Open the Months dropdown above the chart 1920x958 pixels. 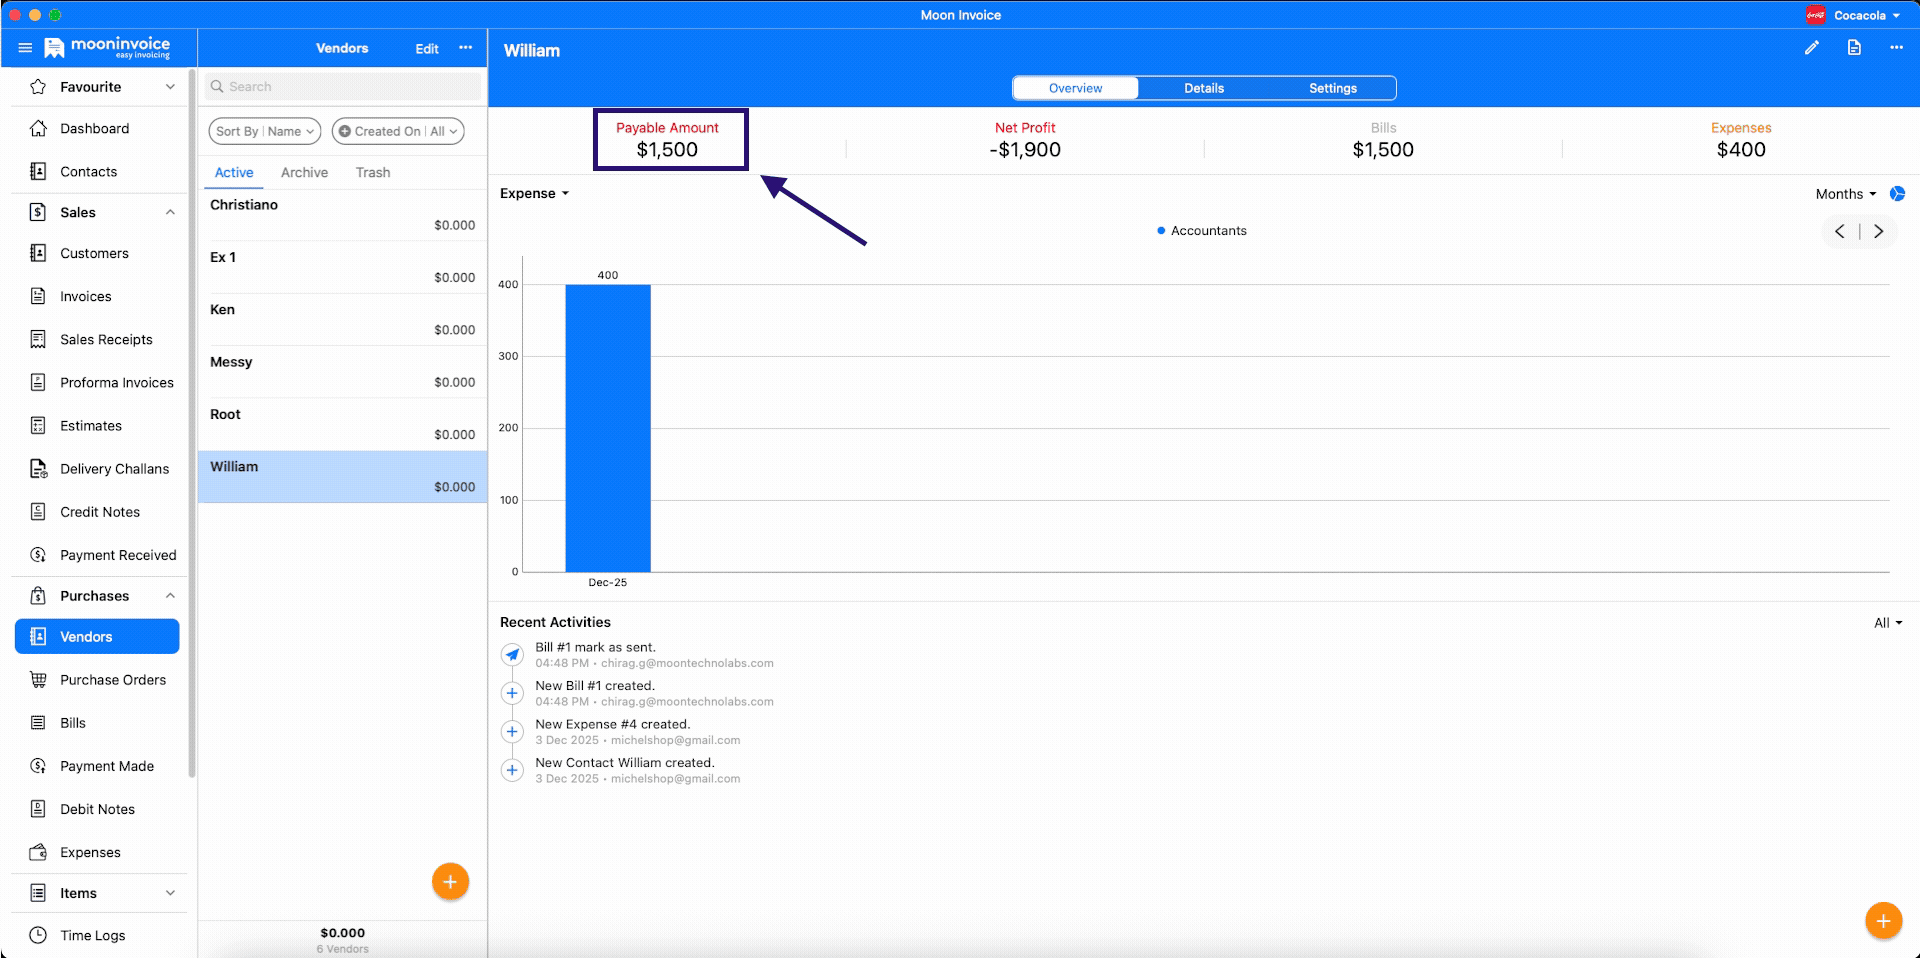click(x=1844, y=194)
